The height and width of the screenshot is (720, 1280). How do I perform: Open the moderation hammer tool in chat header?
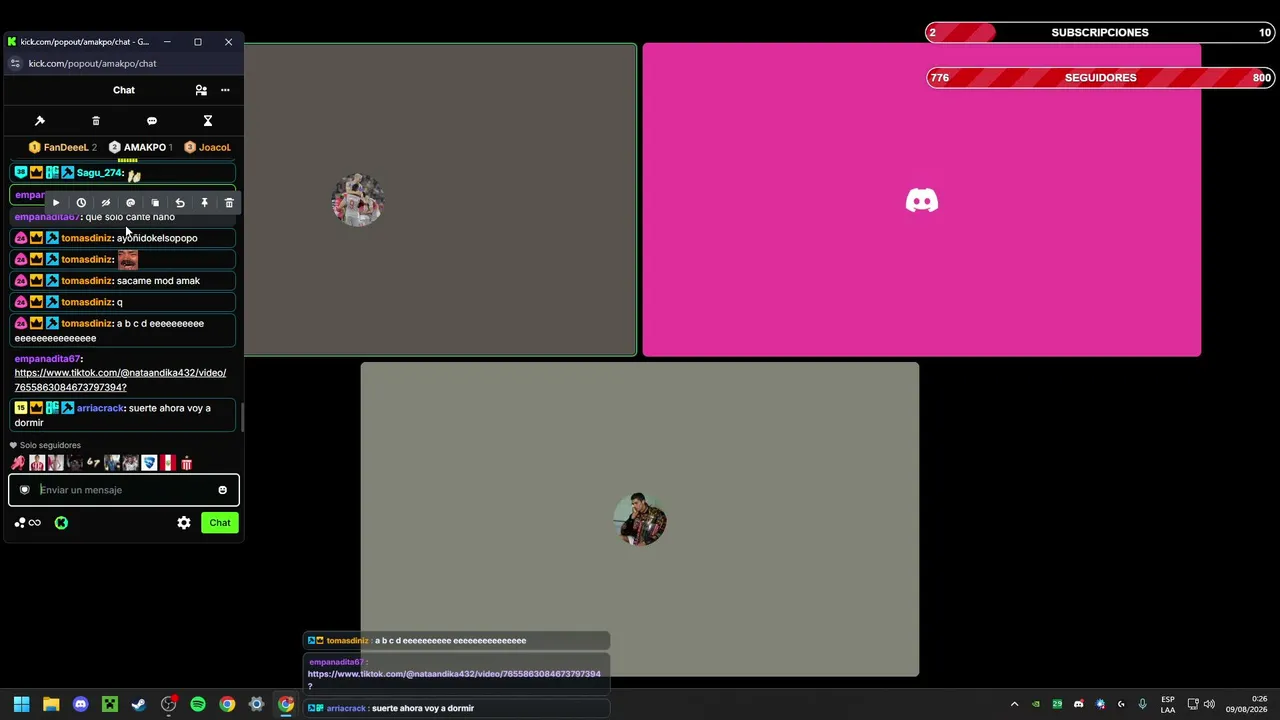point(40,121)
